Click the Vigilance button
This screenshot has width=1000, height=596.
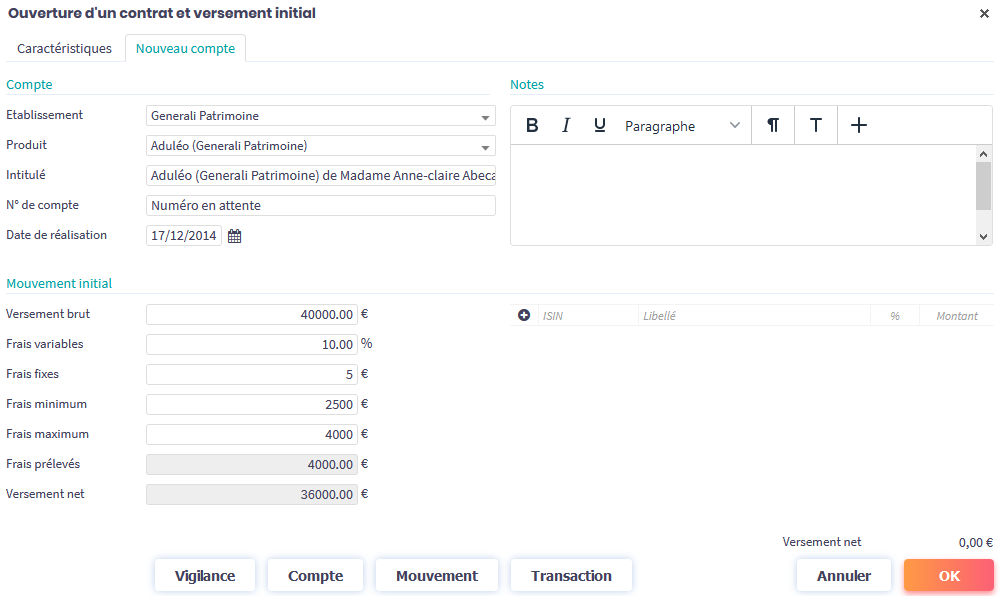point(205,576)
